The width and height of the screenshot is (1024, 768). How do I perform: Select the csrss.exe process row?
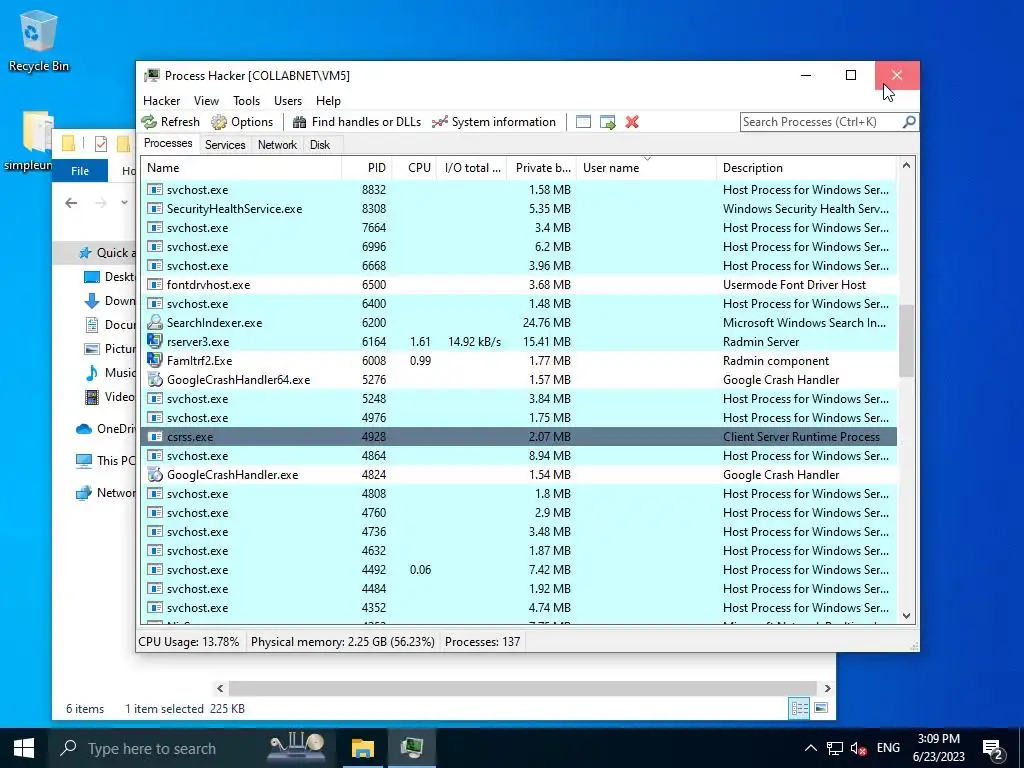pos(519,436)
